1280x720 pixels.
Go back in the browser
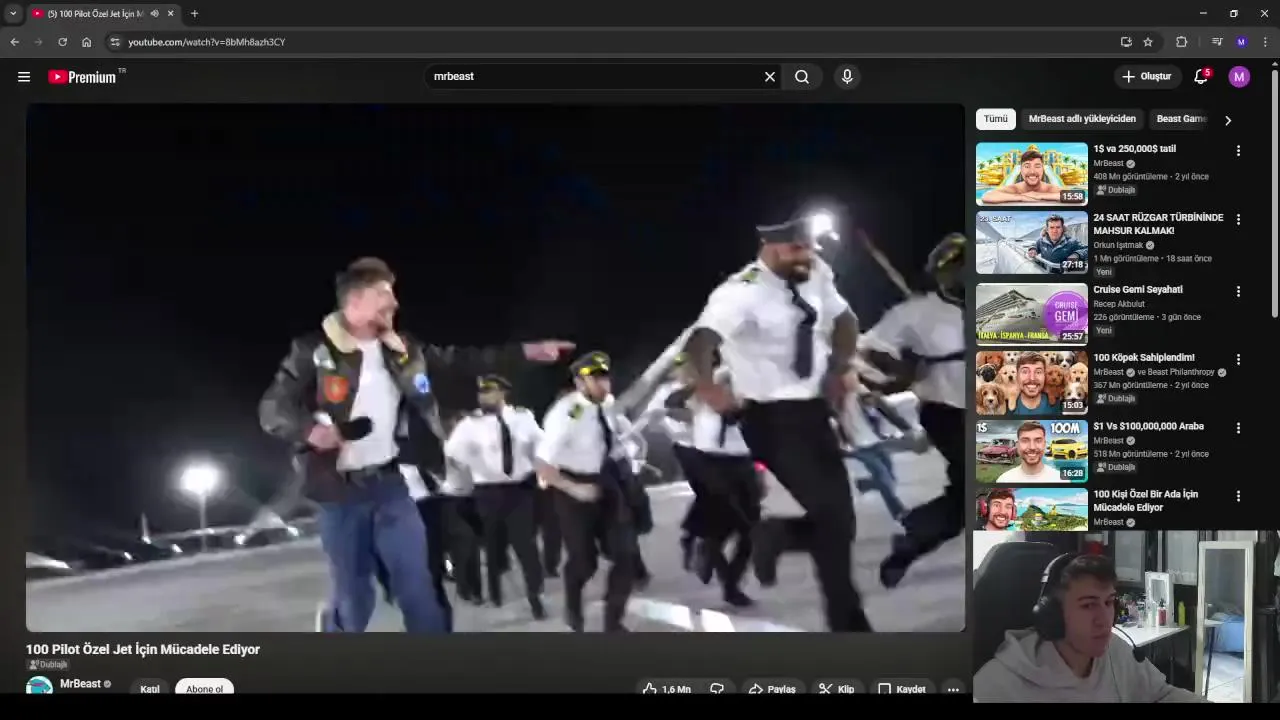coord(14,42)
